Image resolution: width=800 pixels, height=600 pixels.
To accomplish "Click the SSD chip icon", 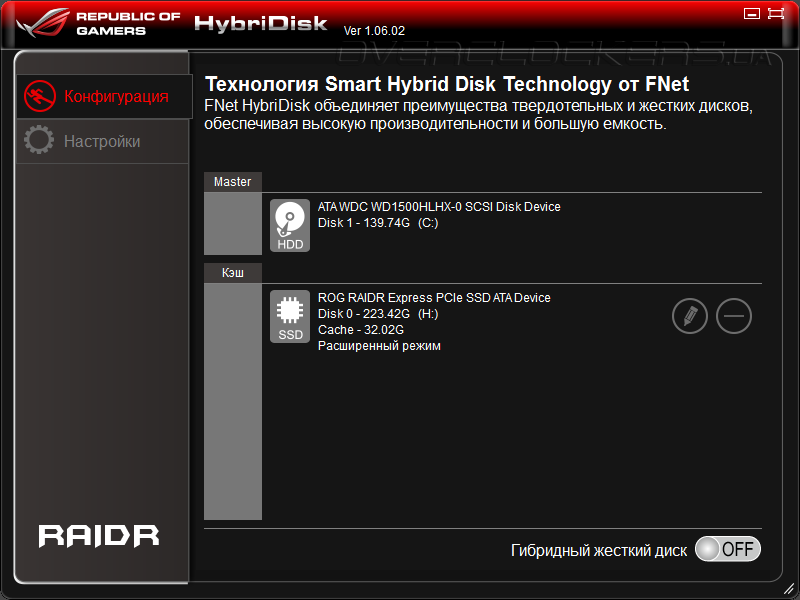I will tap(290, 316).
